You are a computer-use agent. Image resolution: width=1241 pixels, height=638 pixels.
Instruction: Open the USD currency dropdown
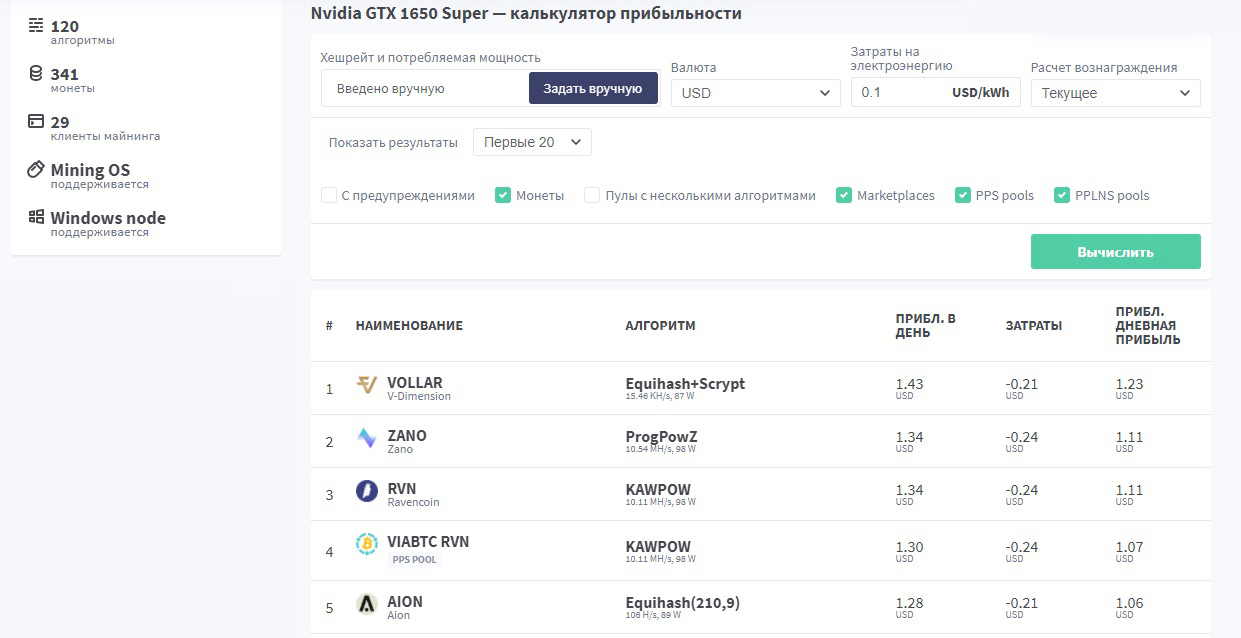pyautogui.click(x=755, y=93)
